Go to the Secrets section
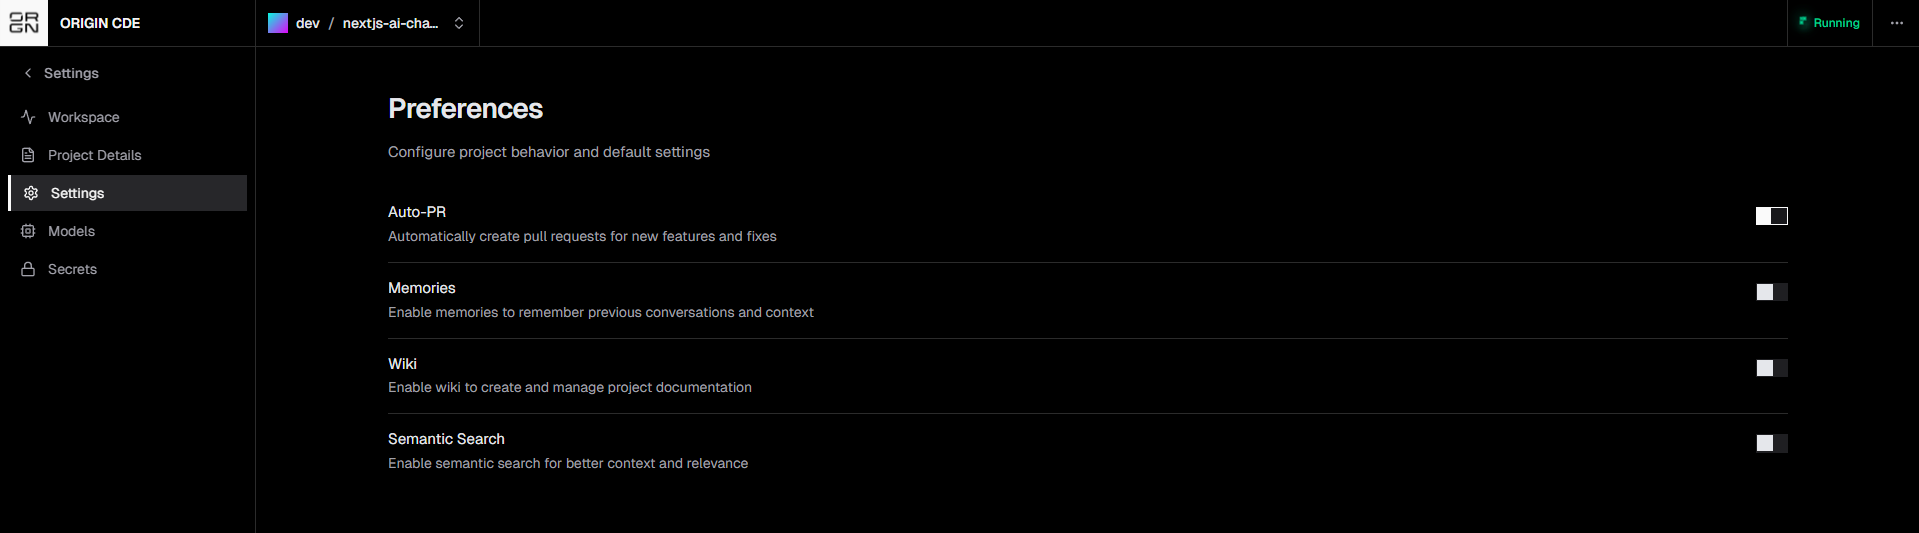Viewport: 1919px width, 533px height. coord(73,269)
